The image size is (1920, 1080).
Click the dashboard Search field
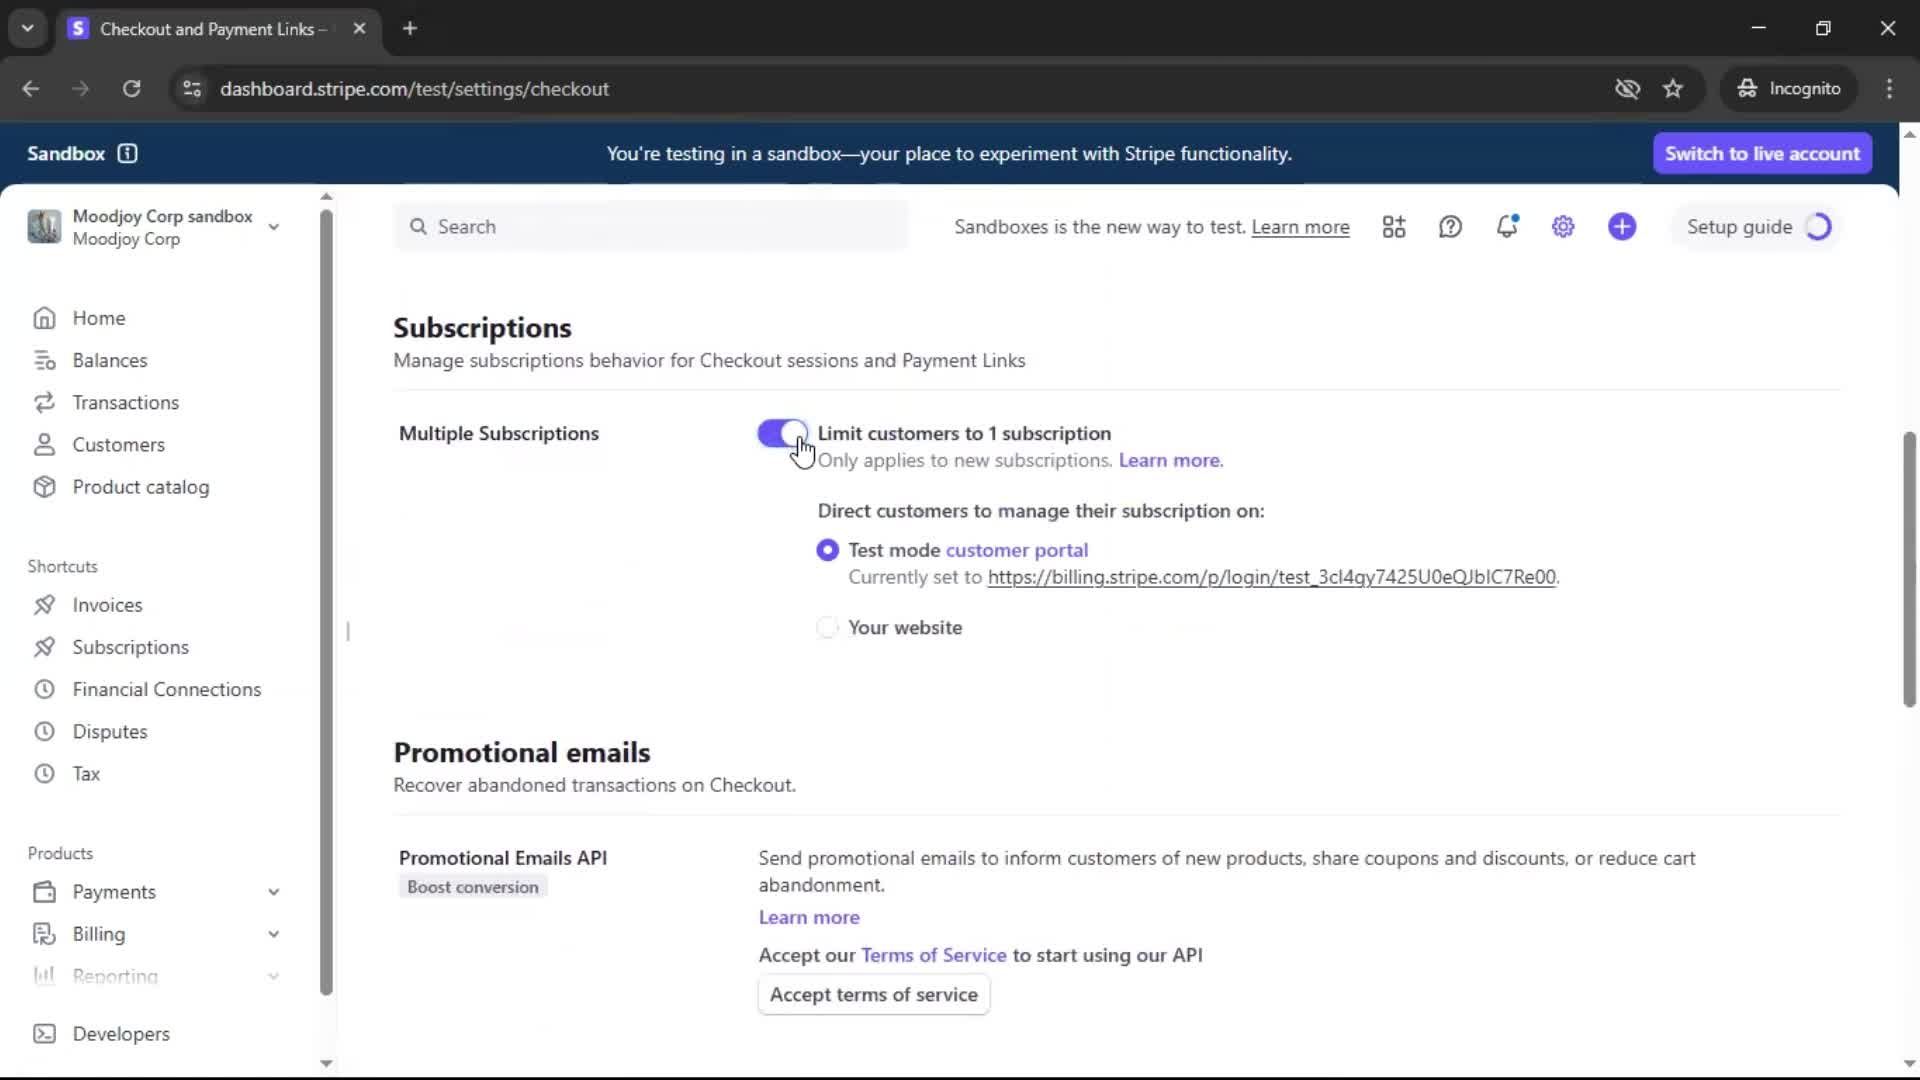coord(650,227)
